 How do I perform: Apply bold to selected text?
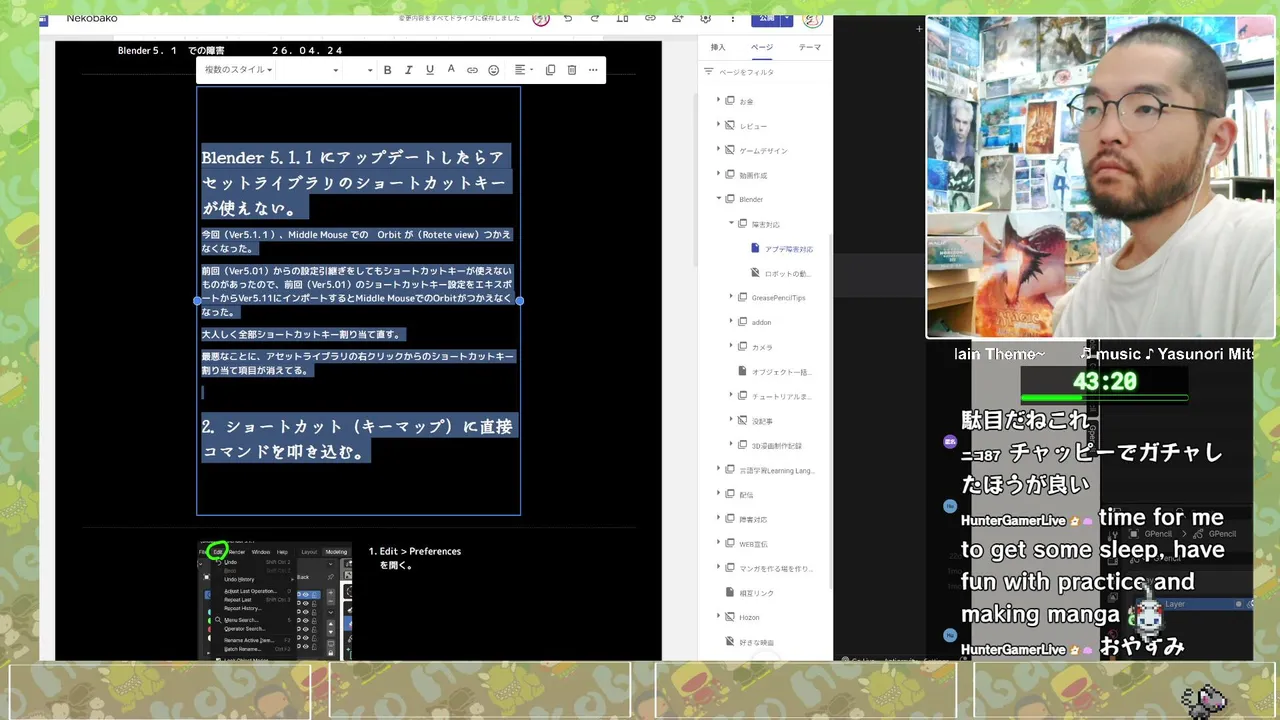(388, 70)
